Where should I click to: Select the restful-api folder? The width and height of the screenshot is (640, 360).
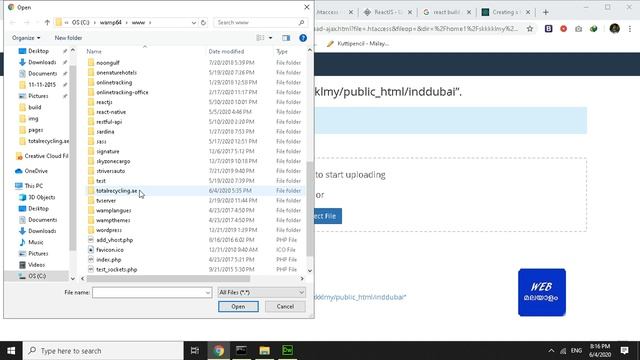pyautogui.click(x=109, y=122)
